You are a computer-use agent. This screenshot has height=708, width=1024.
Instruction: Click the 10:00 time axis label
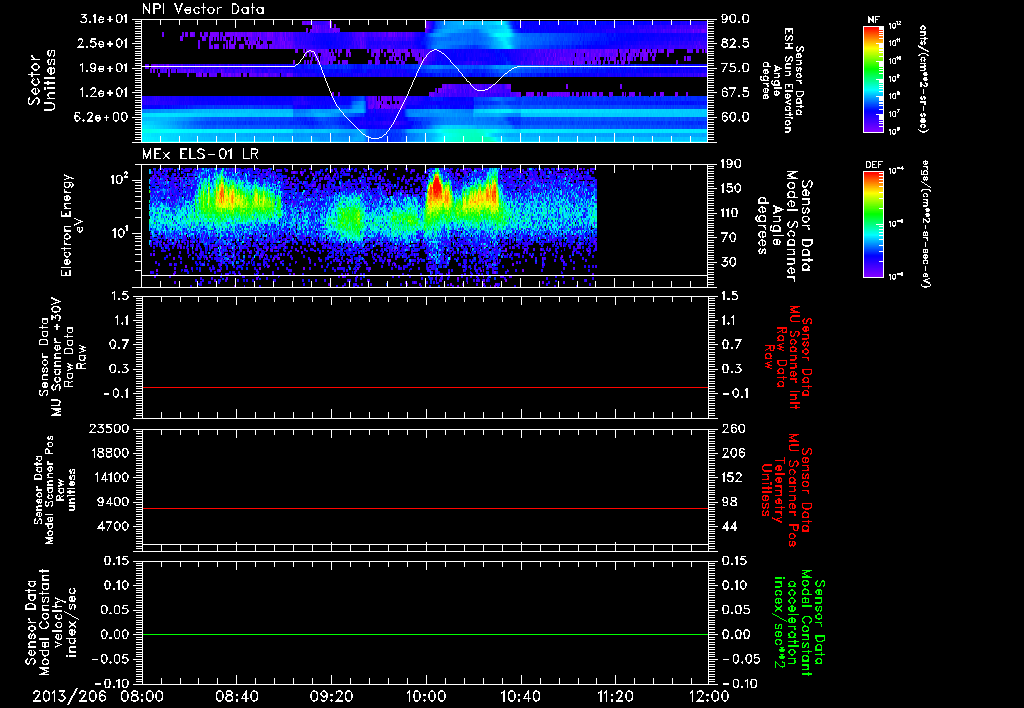tap(426, 696)
